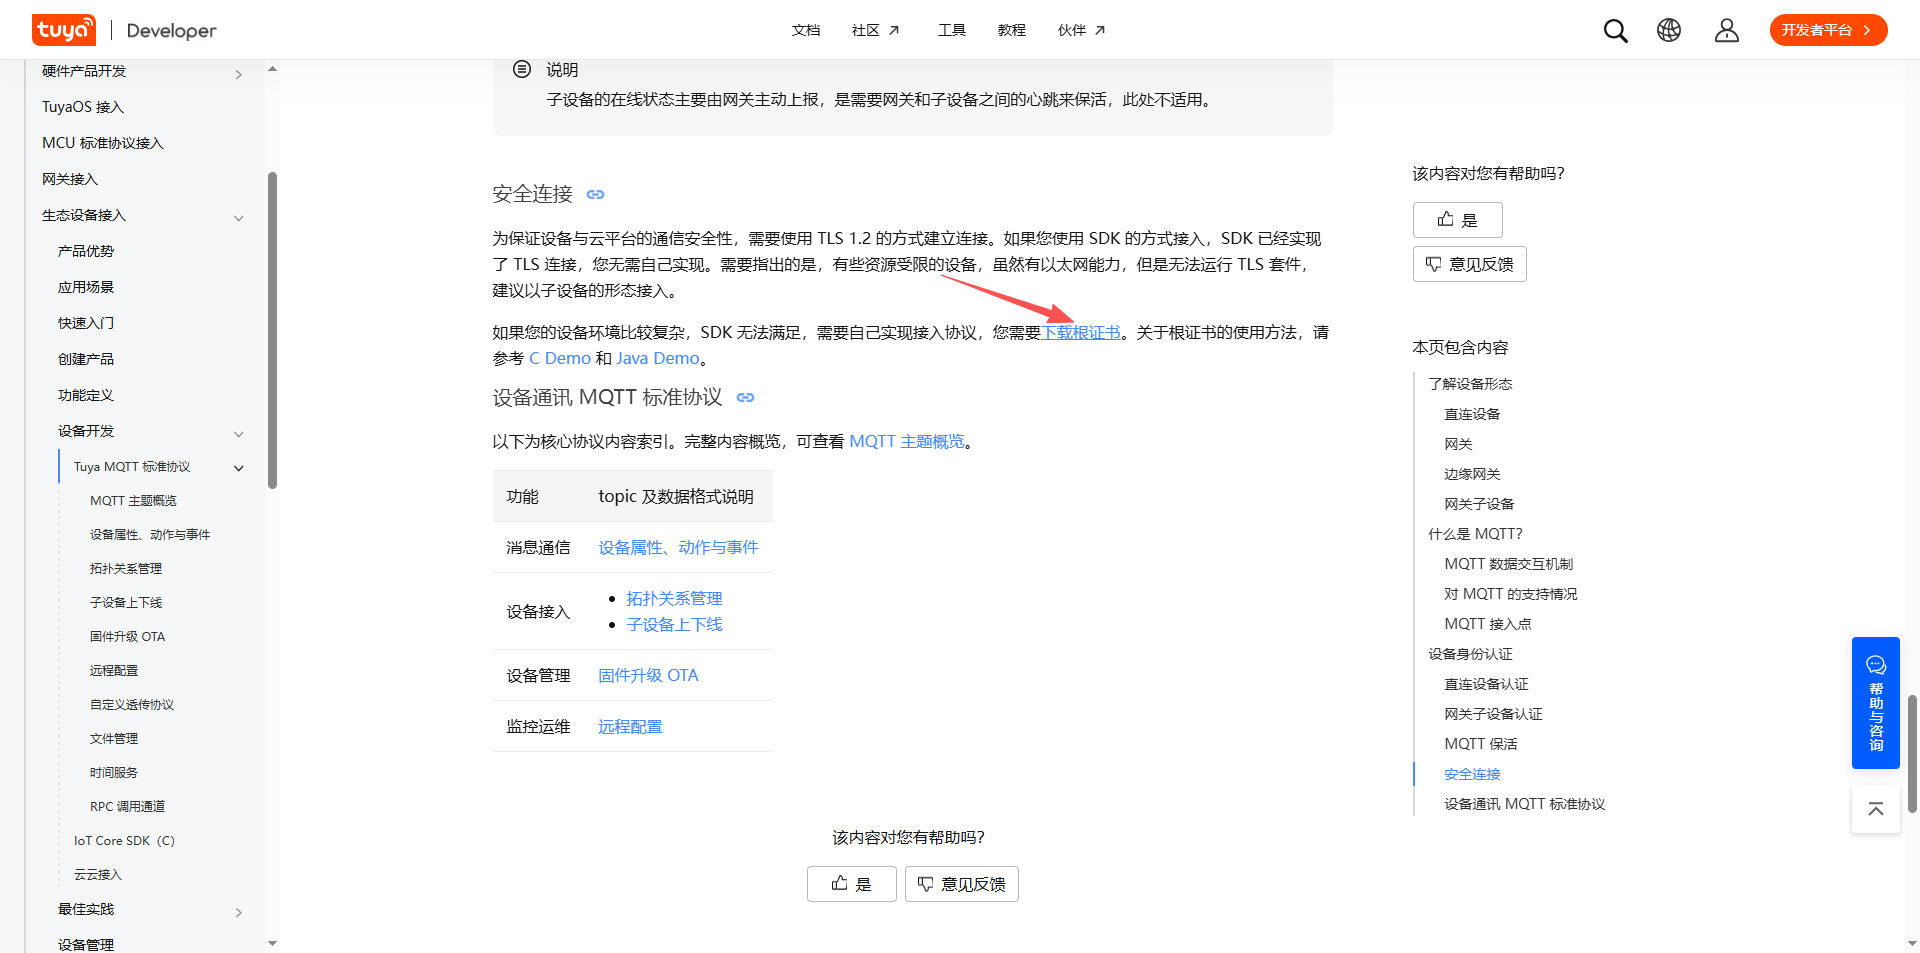Jump to 设备身份认证 in page contents
This screenshot has height=953, width=1920.
1470,654
